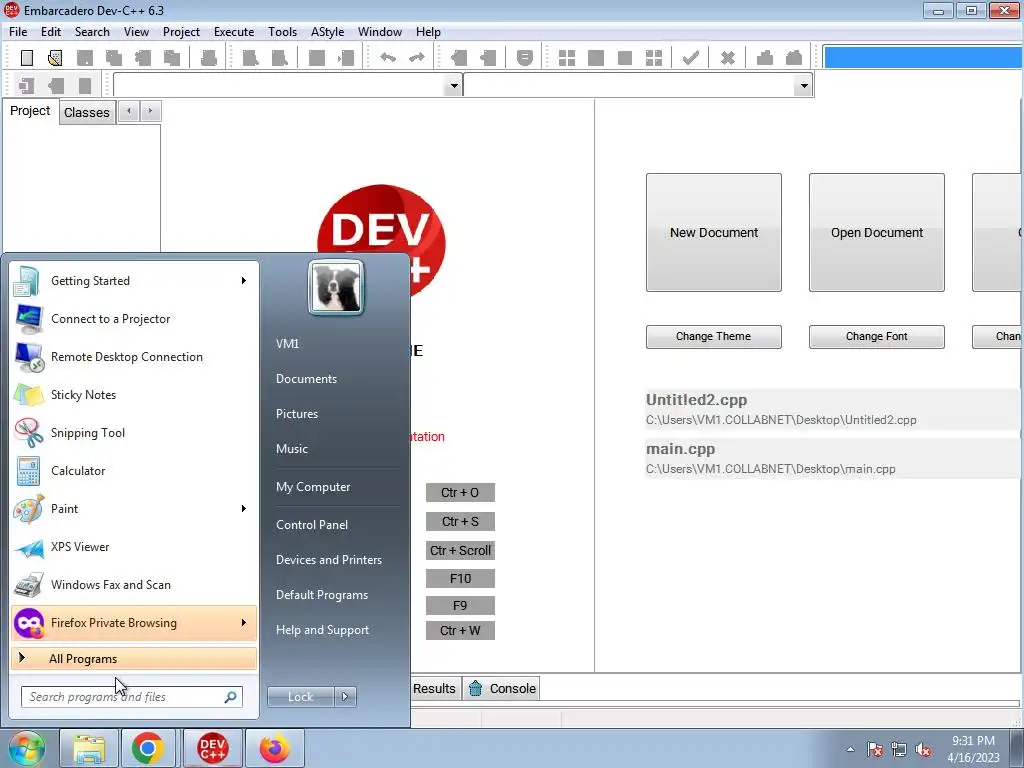The height and width of the screenshot is (768, 1024).
Task: Click the Open Document button
Action: tap(877, 232)
